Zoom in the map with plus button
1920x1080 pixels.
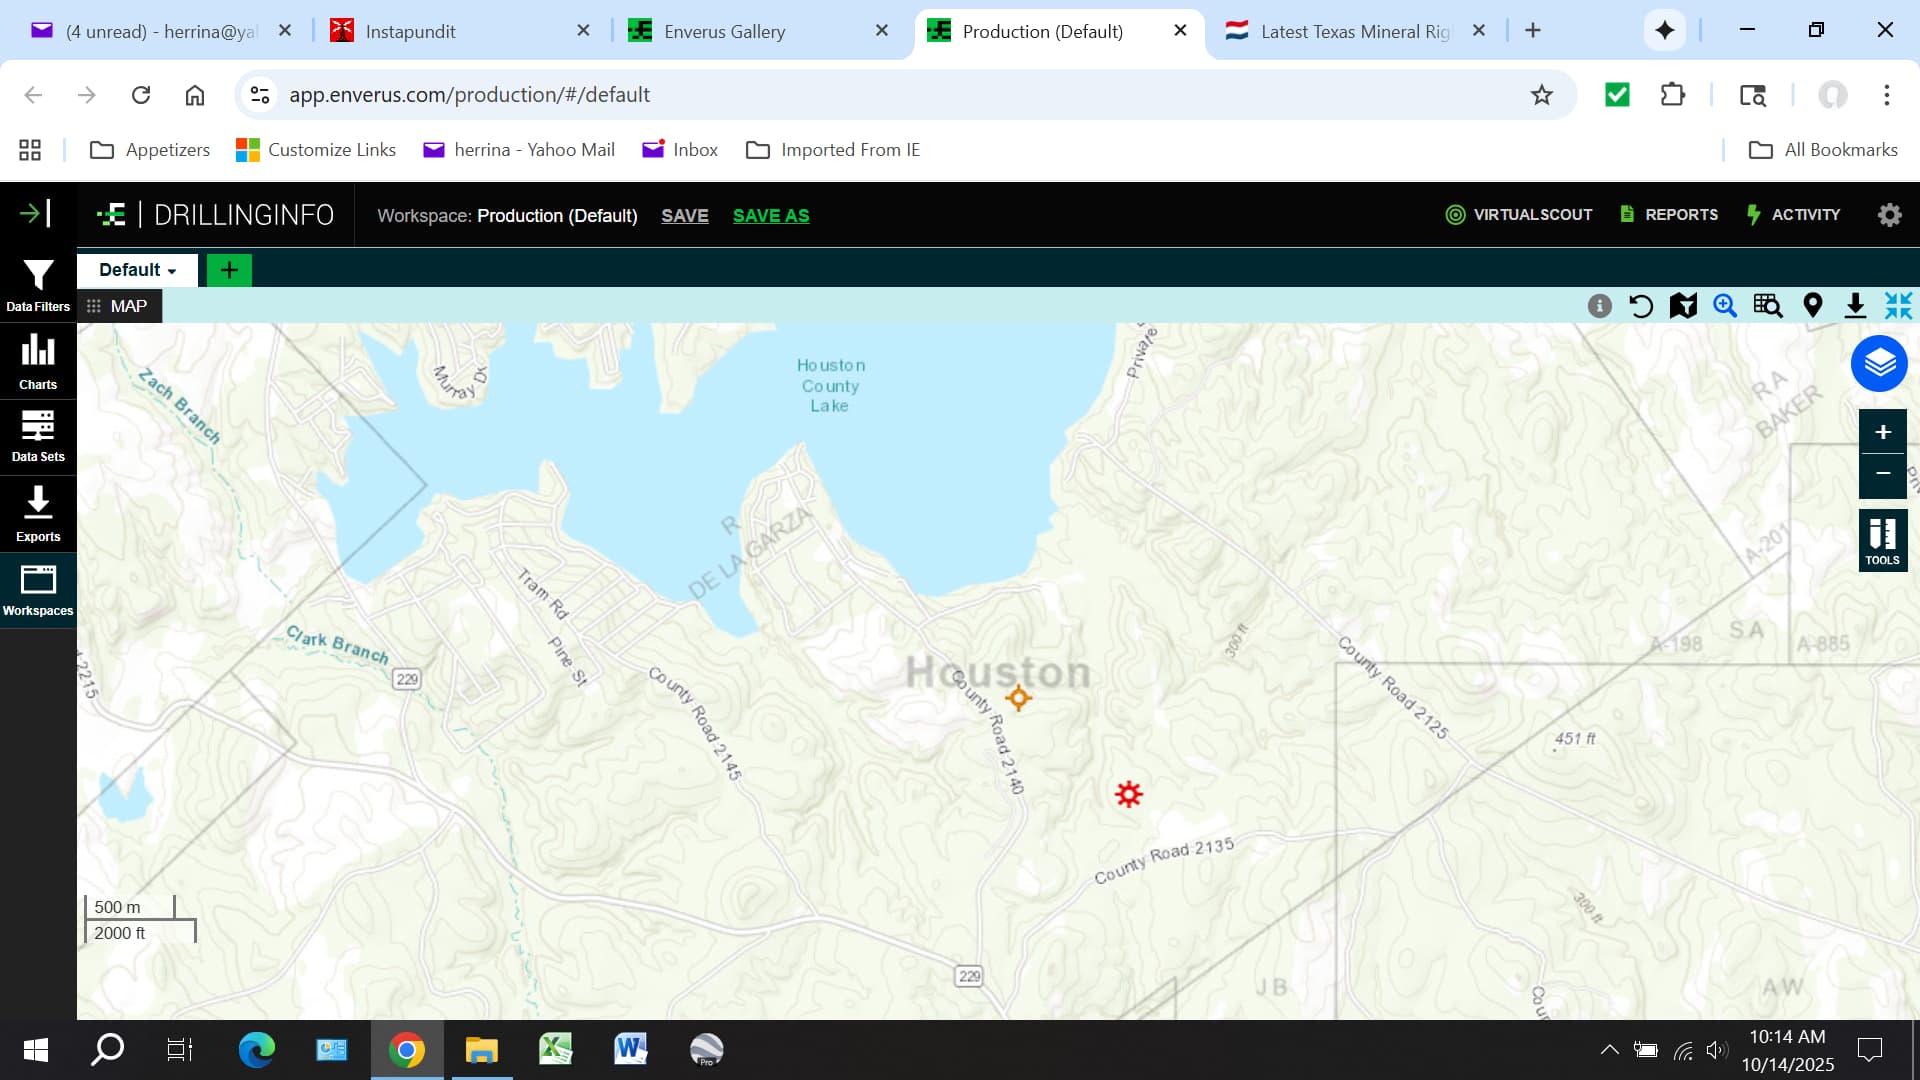[1882, 432]
